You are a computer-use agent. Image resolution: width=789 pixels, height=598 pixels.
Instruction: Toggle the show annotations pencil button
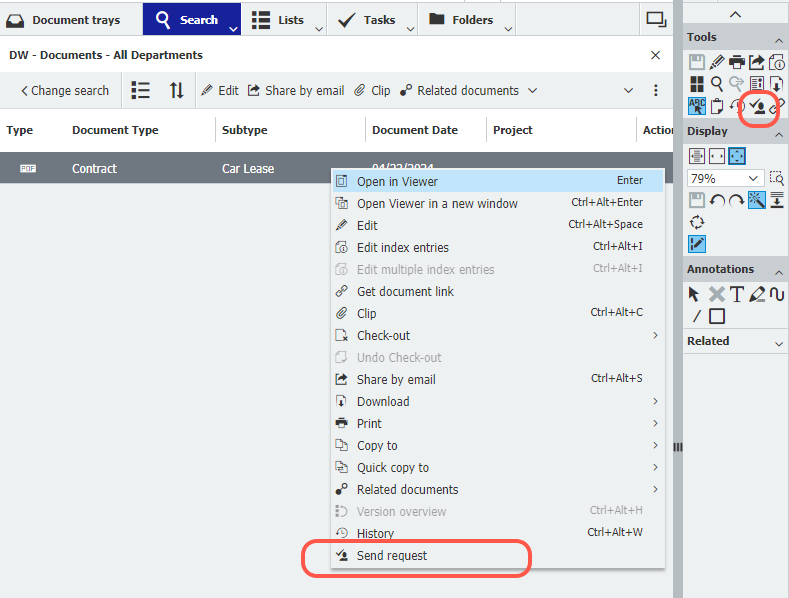[x=697, y=244]
